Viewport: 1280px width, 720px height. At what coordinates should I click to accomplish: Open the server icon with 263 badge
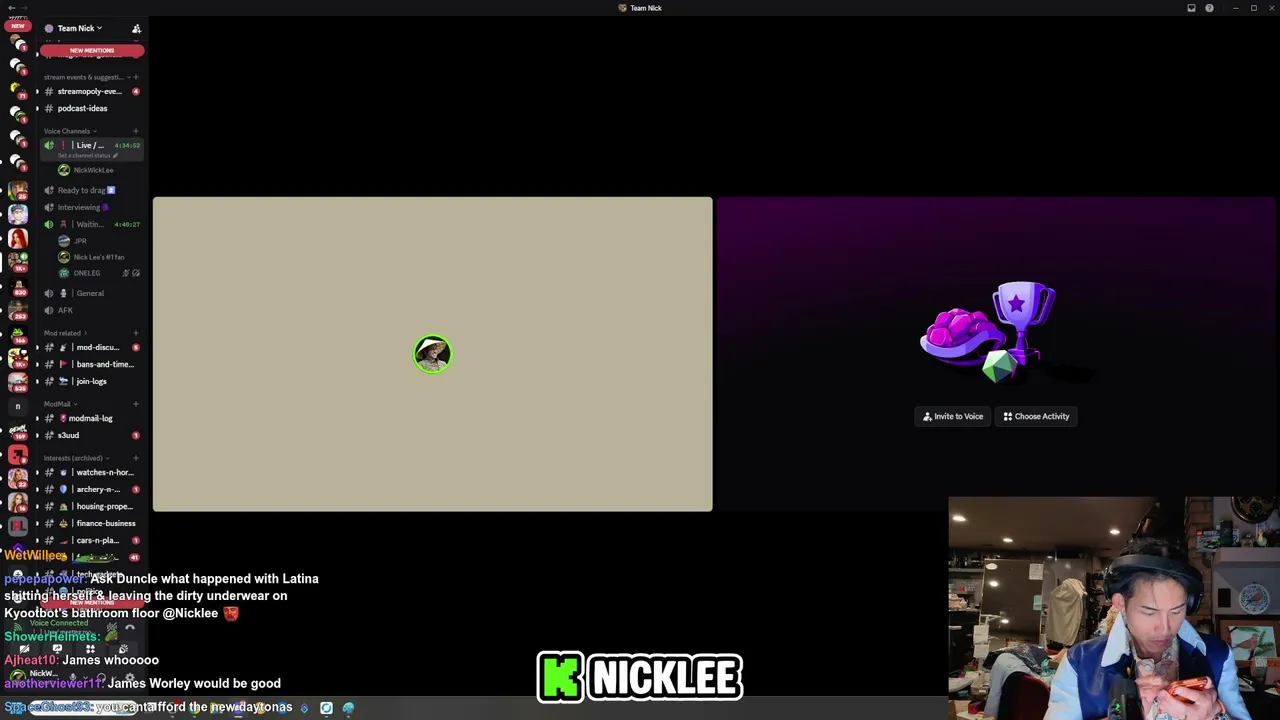[17, 311]
